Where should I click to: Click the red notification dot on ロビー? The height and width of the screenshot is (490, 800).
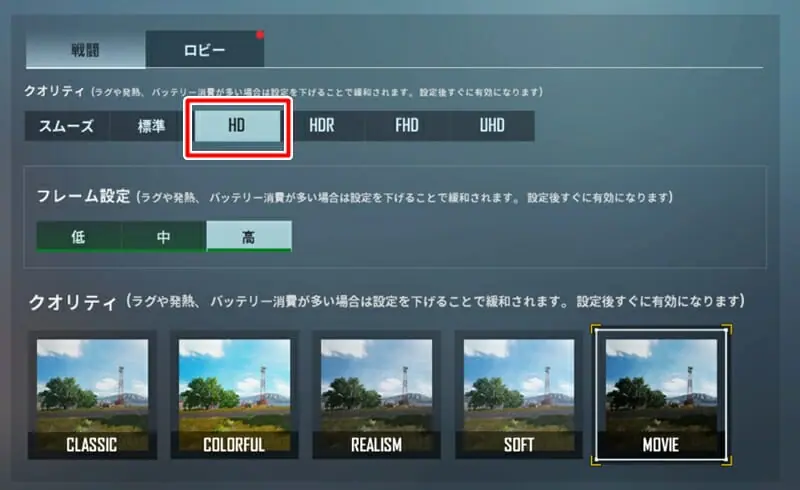tap(260, 35)
